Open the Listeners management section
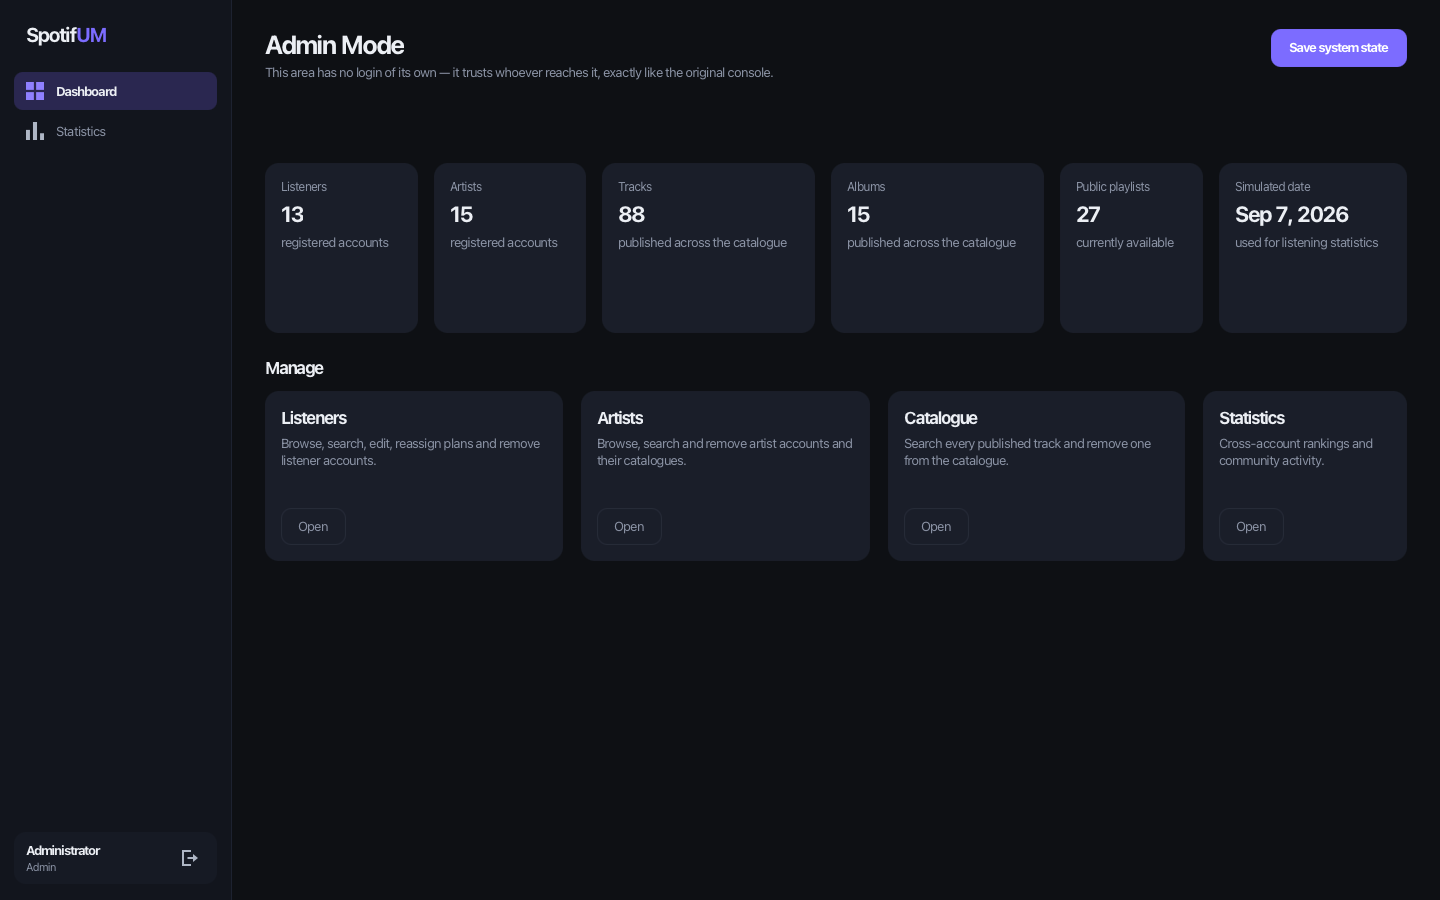The image size is (1440, 900). coord(313,527)
